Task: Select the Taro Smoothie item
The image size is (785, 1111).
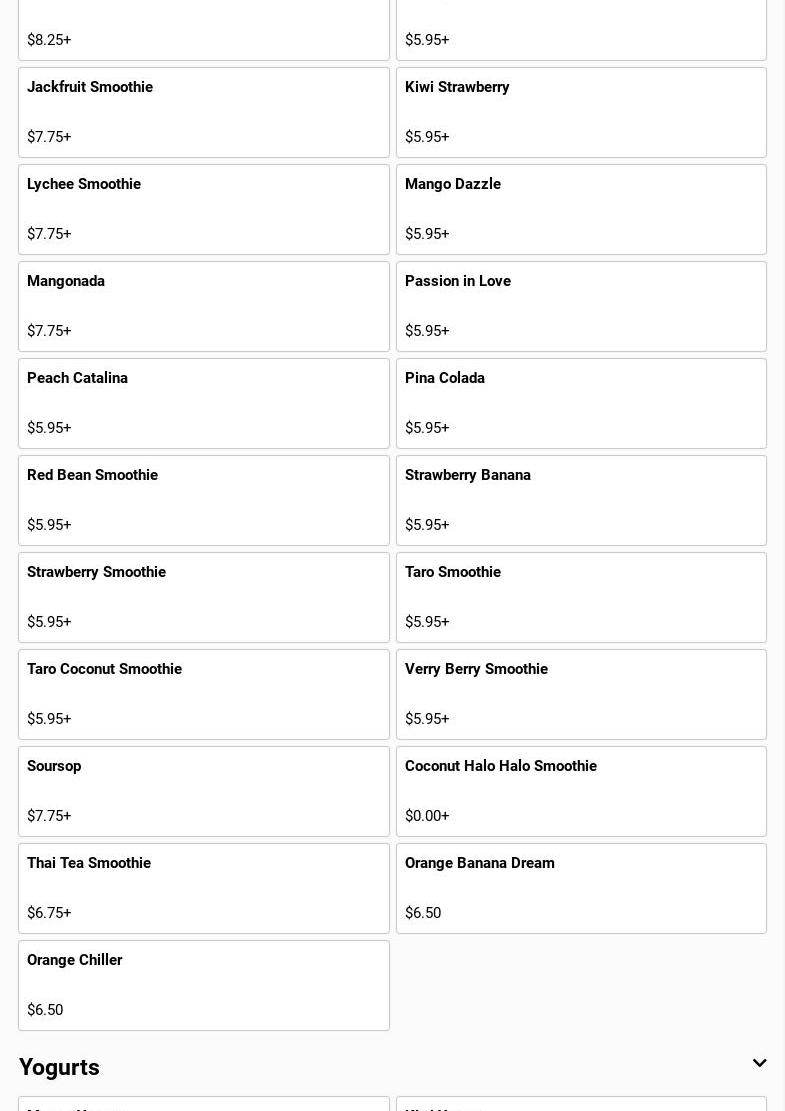Action: coord(581,597)
